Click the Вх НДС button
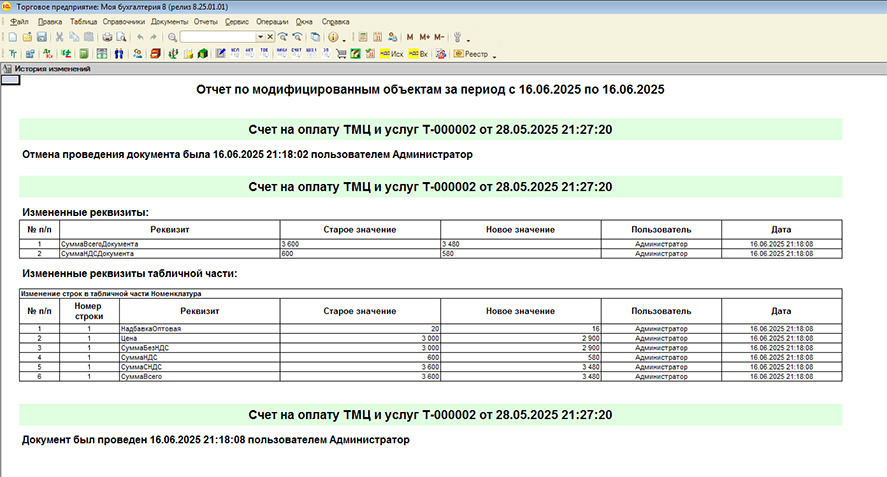The height and width of the screenshot is (477, 887). point(418,53)
